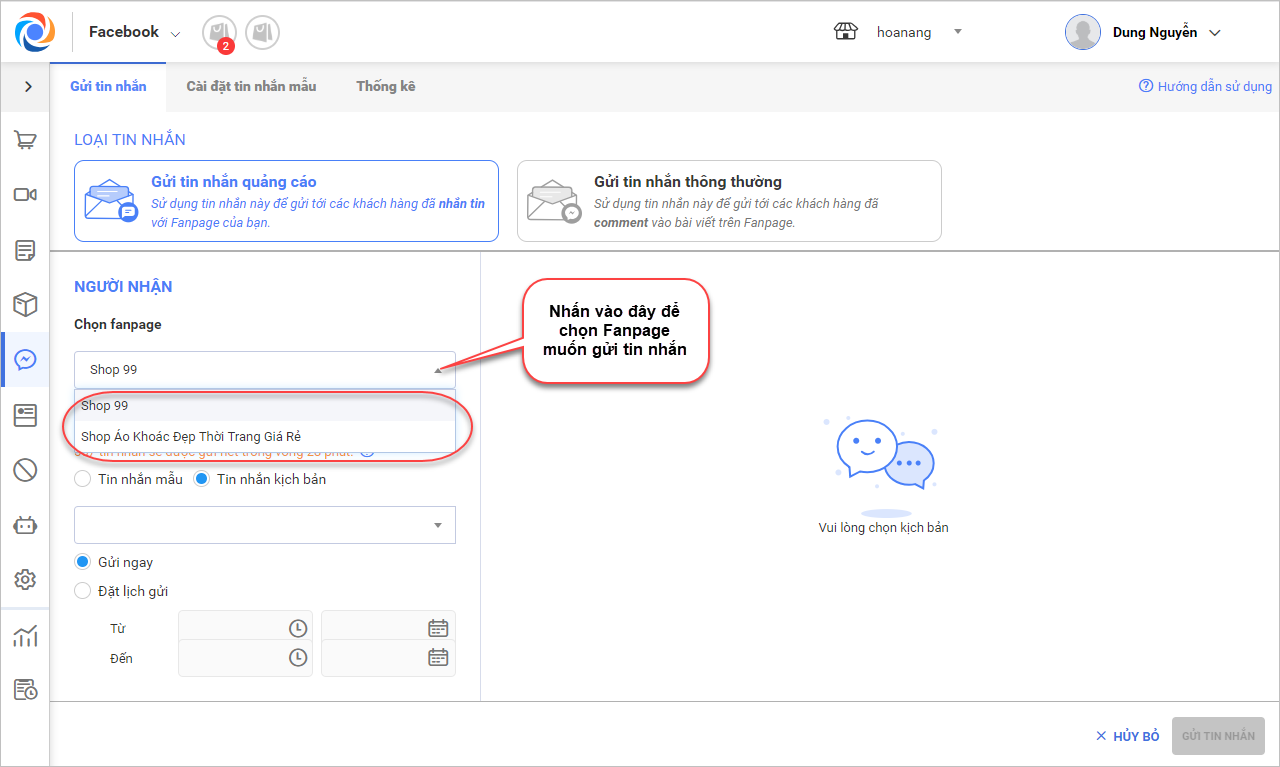
Task: Click shopping bag icon with badge 2
Action: 218,33
